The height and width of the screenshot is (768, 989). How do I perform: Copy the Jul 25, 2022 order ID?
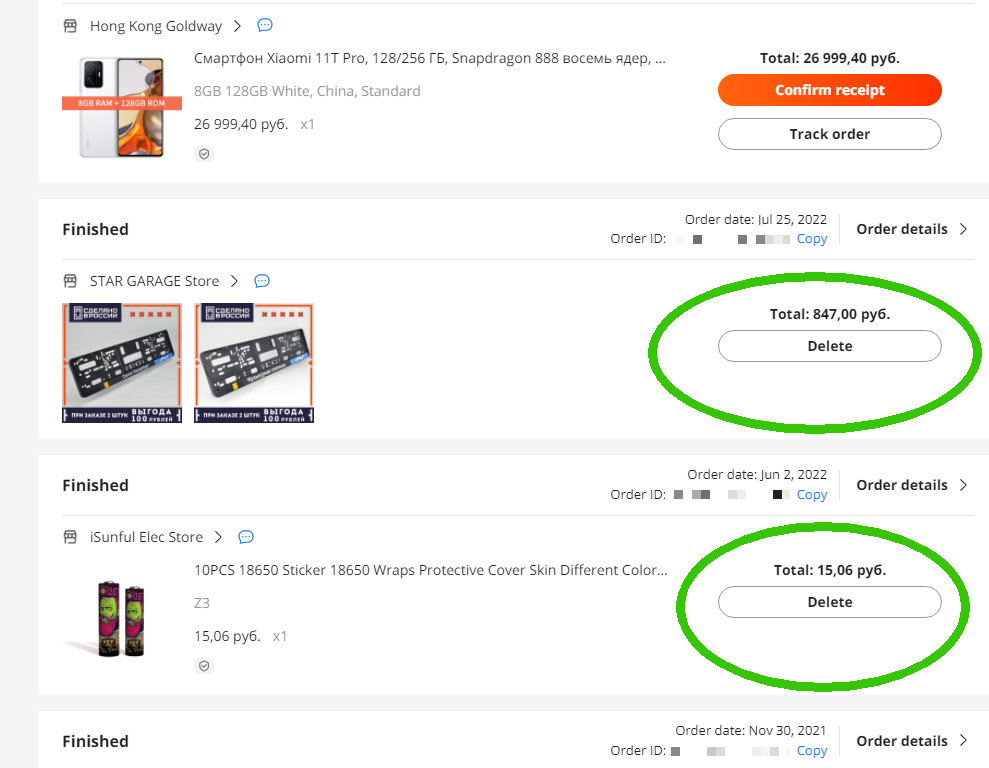pos(811,239)
